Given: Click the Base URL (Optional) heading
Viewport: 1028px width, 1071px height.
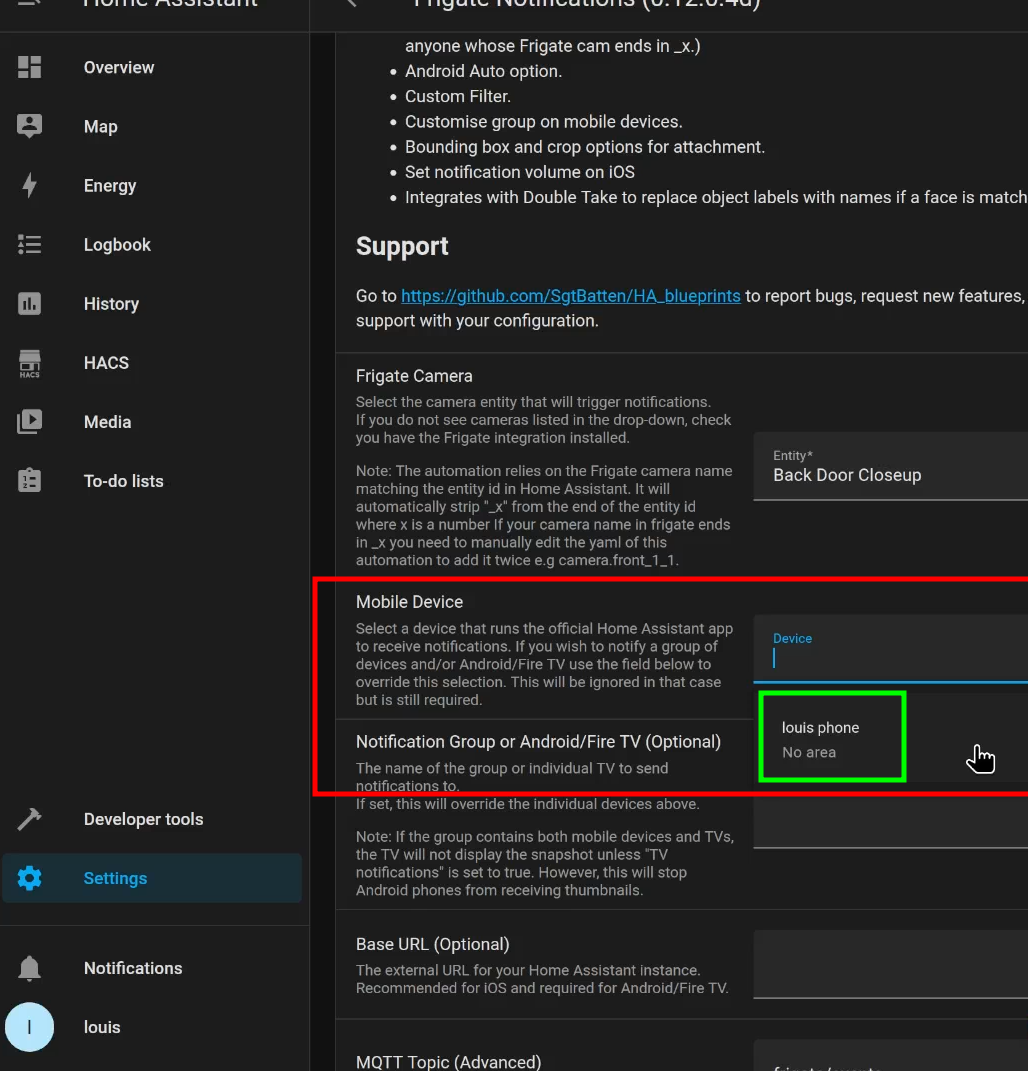Looking at the screenshot, I should [432, 944].
